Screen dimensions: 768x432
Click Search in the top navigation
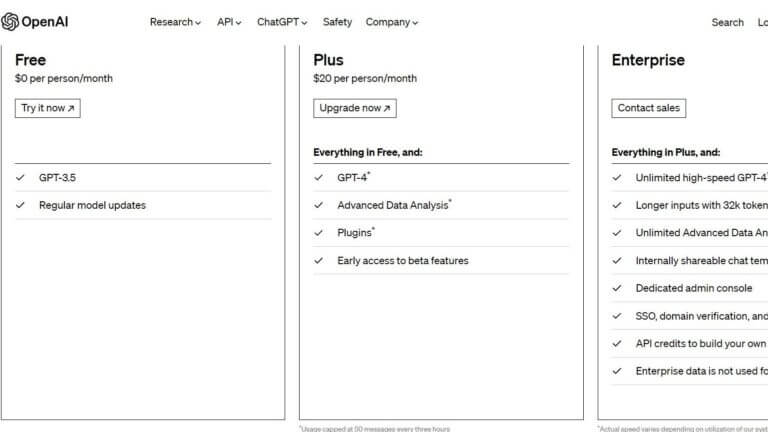[727, 22]
